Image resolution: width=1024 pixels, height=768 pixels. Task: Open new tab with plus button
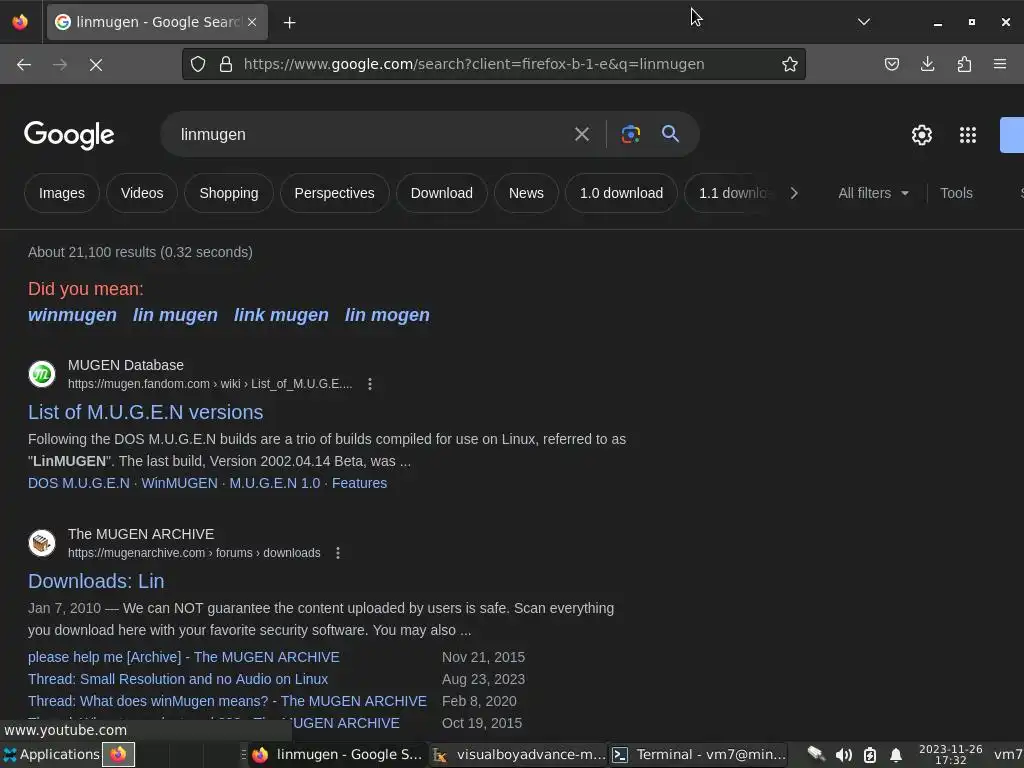coord(289,22)
